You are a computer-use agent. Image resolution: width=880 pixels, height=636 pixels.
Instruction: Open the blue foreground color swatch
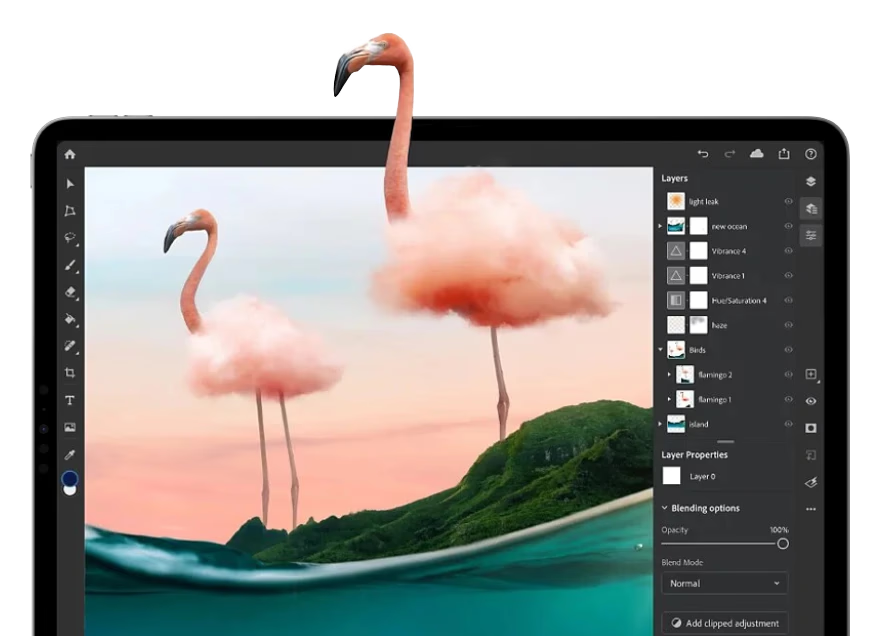click(70, 478)
